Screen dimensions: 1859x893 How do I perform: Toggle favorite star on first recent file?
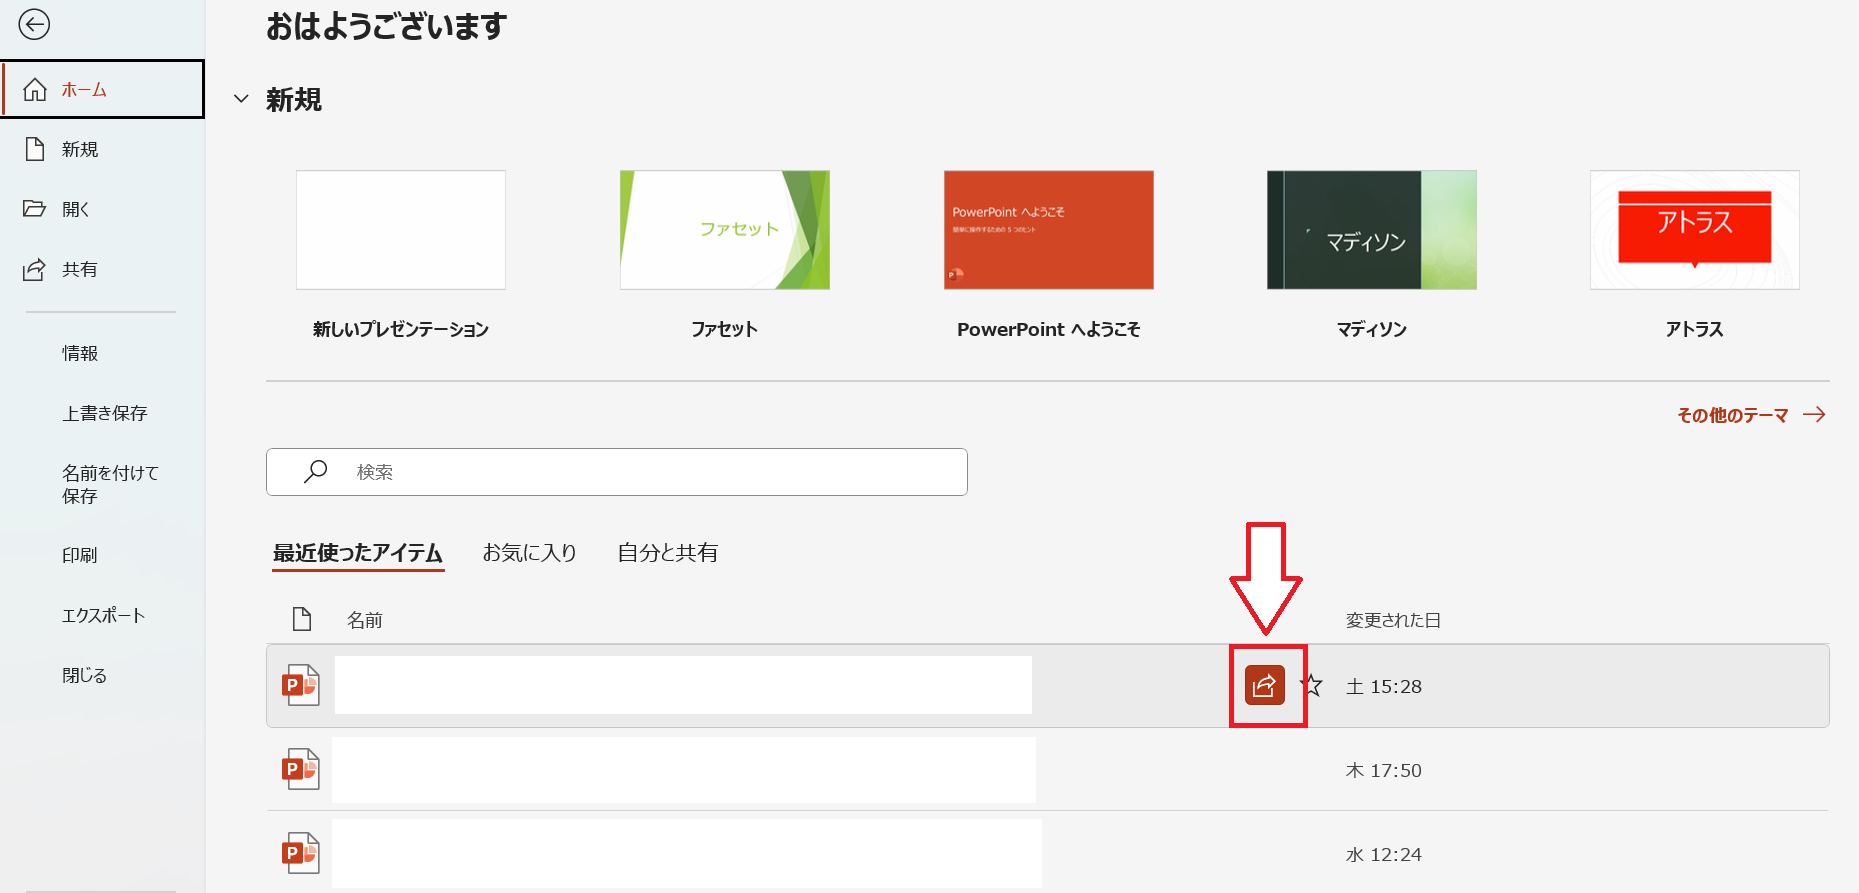(1312, 686)
